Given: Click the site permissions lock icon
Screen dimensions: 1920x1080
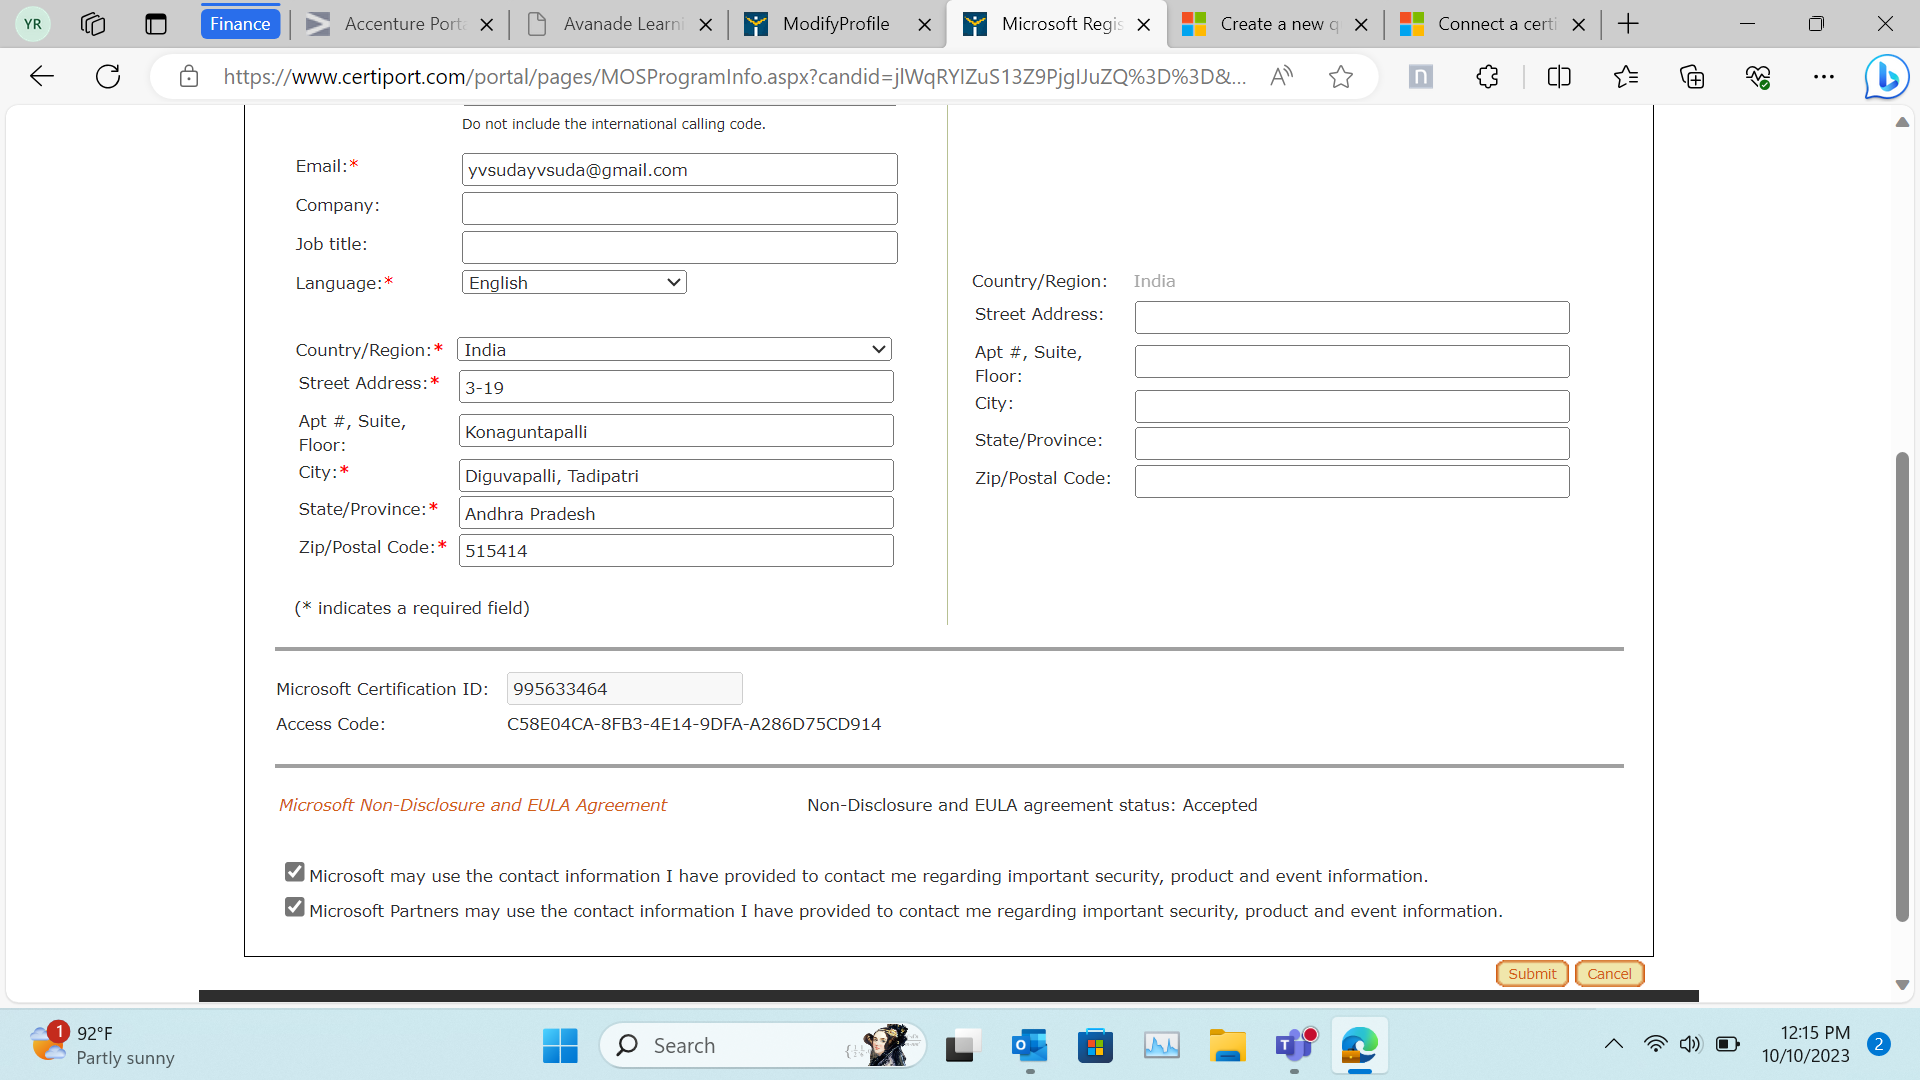Looking at the screenshot, I should [188, 76].
